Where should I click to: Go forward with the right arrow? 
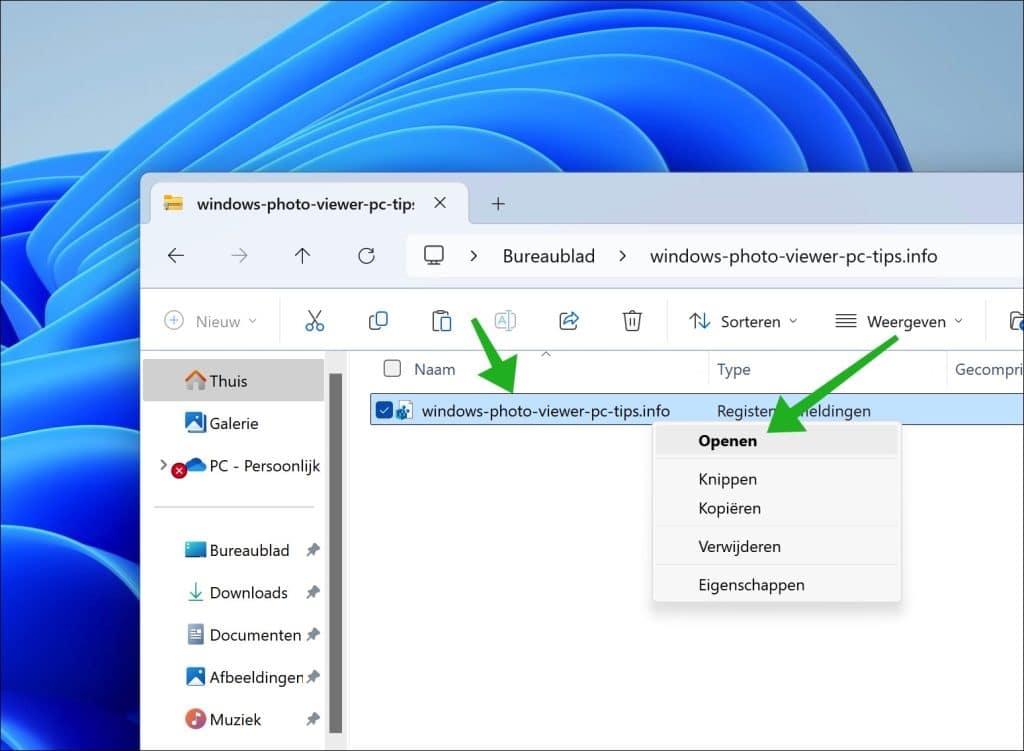pyautogui.click(x=239, y=255)
